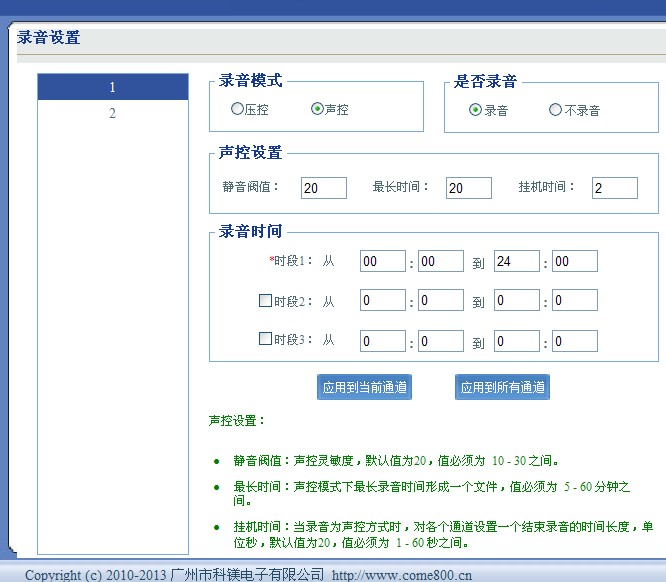Choose the 录音 radio option
Viewport: 666px width, 582px height.
tap(475, 110)
